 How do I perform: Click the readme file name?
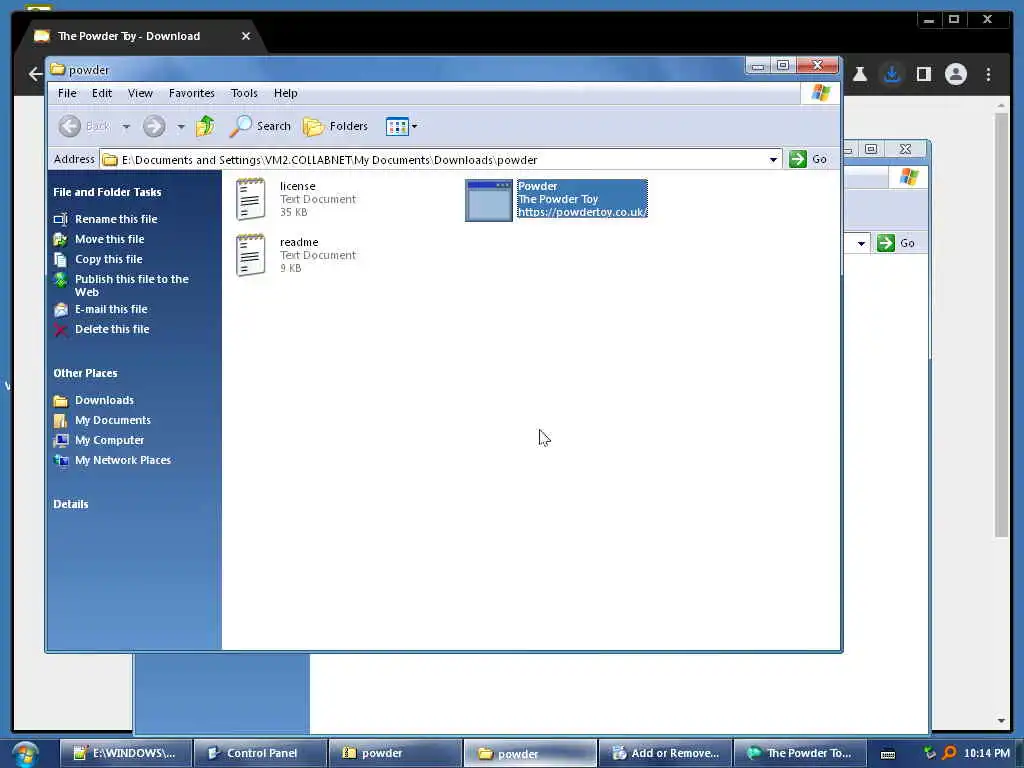(299, 242)
